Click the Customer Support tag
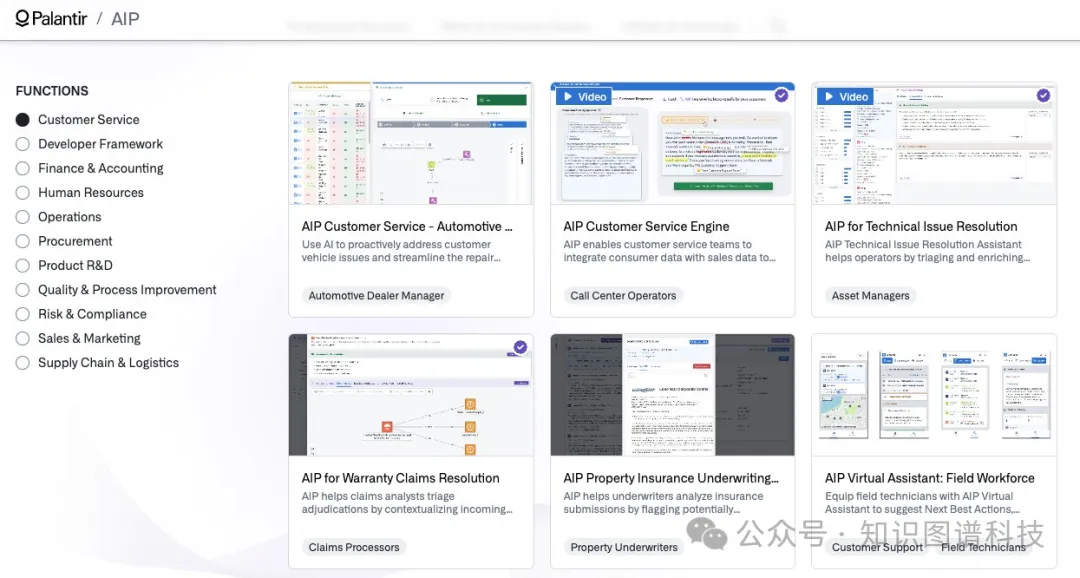This screenshot has width=1080, height=578. [877, 547]
